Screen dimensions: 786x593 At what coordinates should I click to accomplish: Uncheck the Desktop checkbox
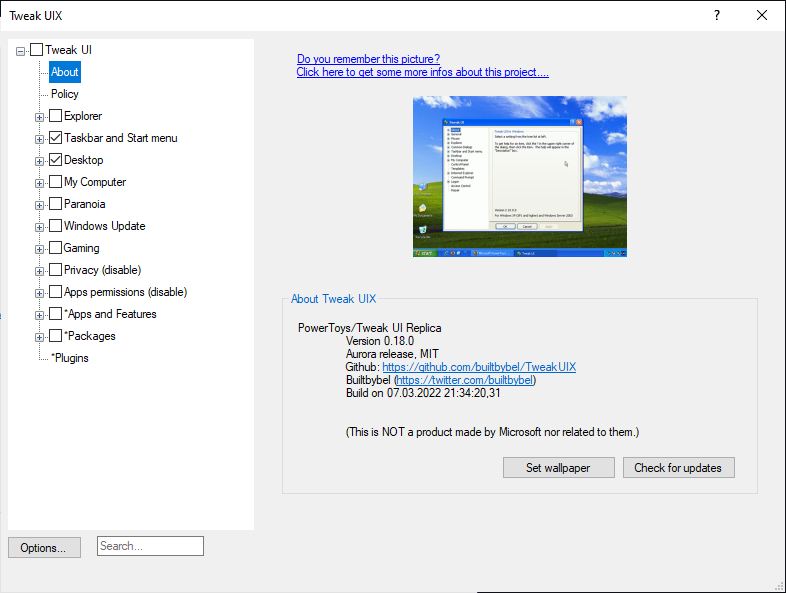point(56,160)
